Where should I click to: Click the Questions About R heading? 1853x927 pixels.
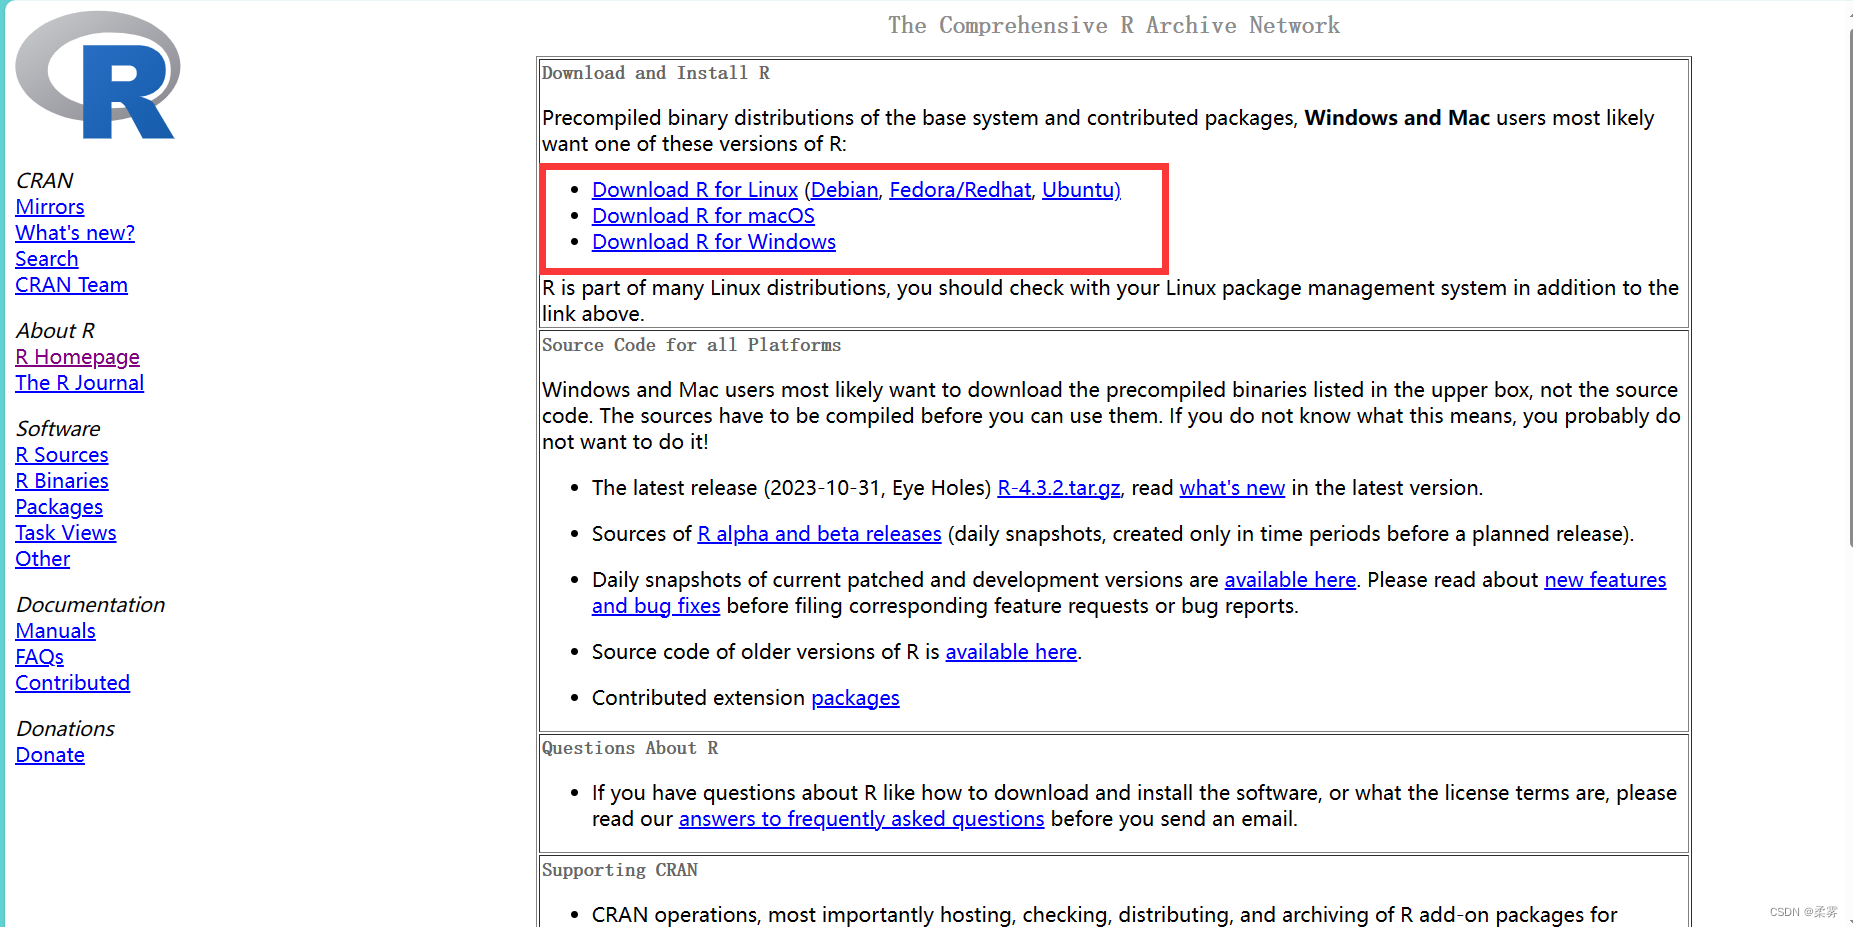630,748
